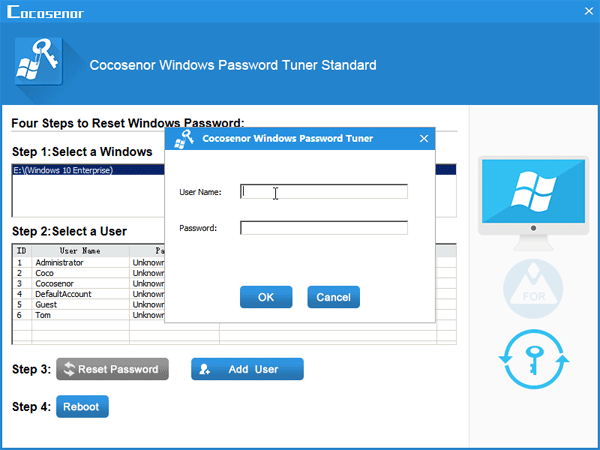Image resolution: width=600 pixels, height=450 pixels.
Task: Click the faded FOR circle icon
Action: click(533, 289)
